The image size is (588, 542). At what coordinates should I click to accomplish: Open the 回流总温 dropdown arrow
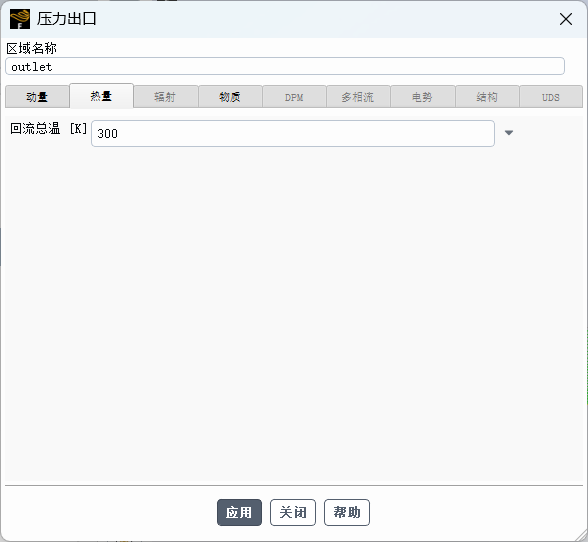point(508,133)
